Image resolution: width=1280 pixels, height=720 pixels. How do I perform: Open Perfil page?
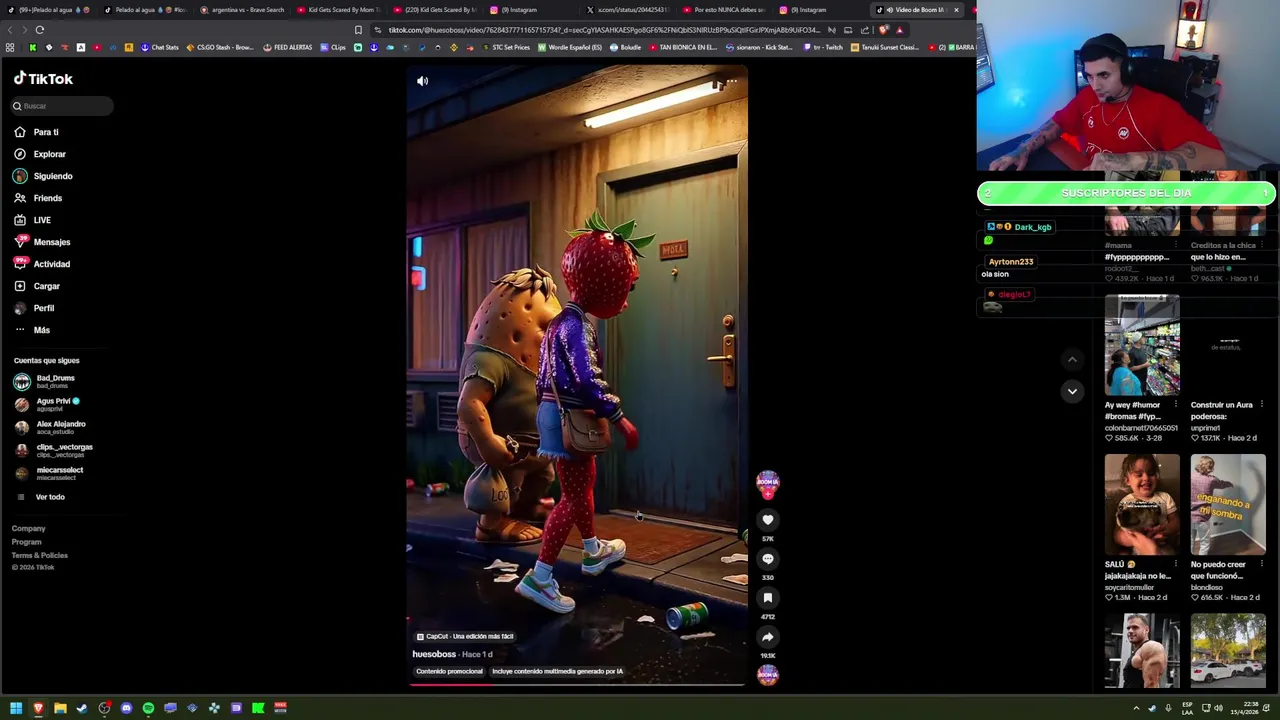click(x=34, y=308)
